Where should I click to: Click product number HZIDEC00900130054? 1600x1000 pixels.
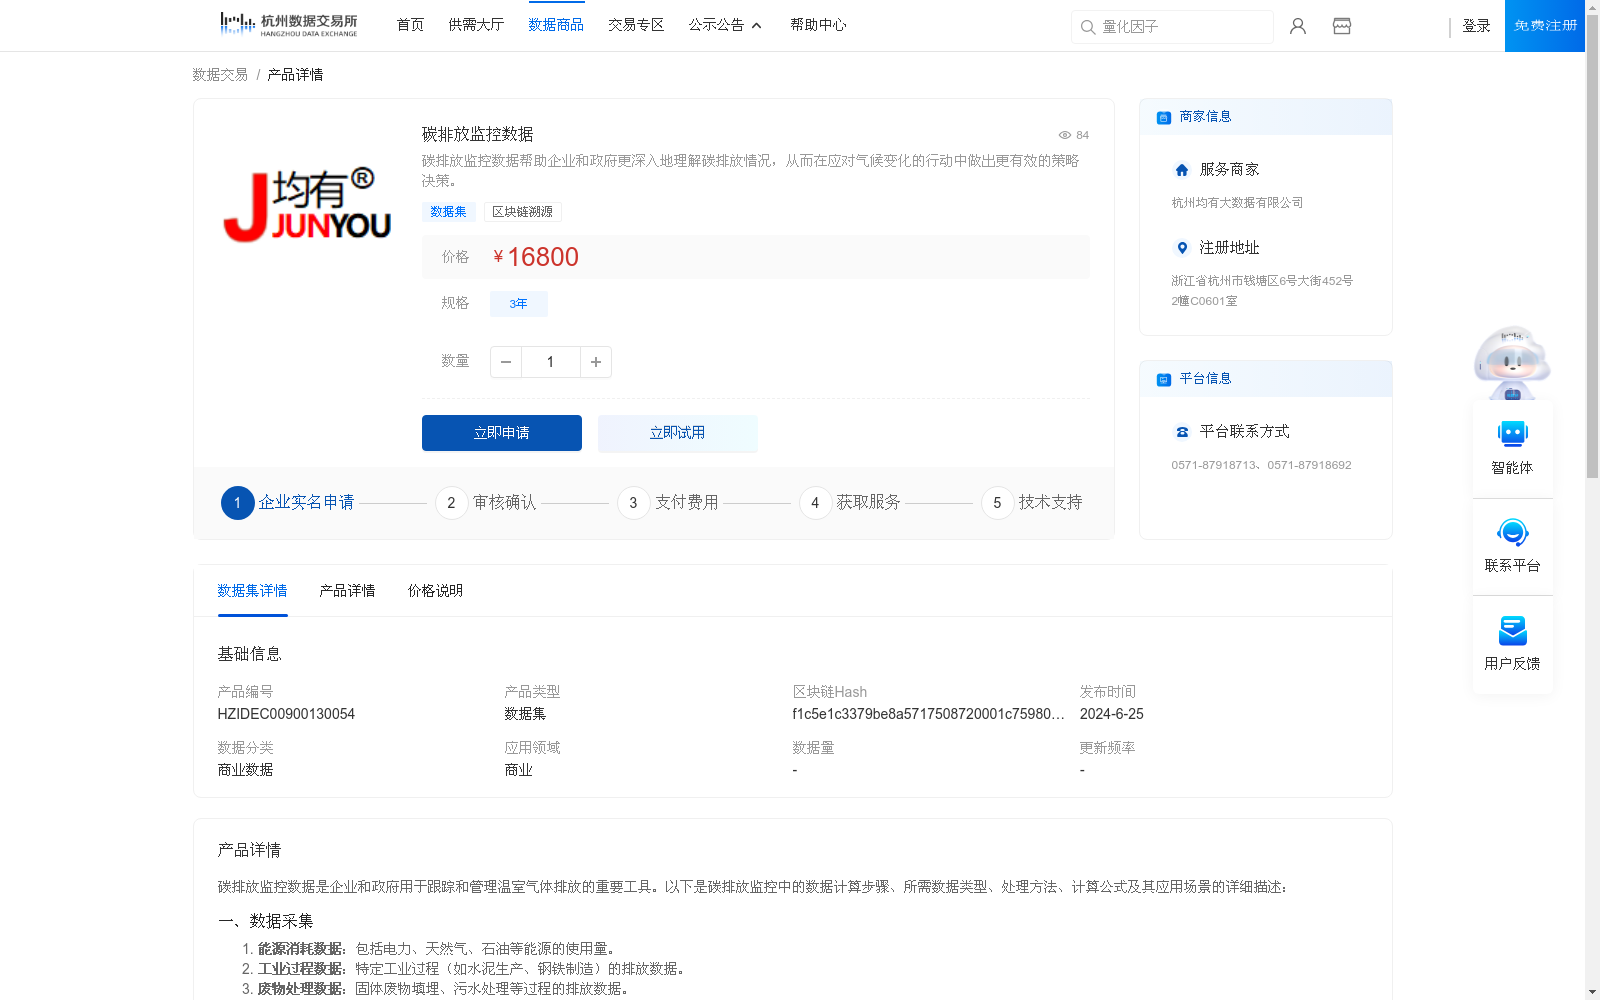[x=286, y=714]
